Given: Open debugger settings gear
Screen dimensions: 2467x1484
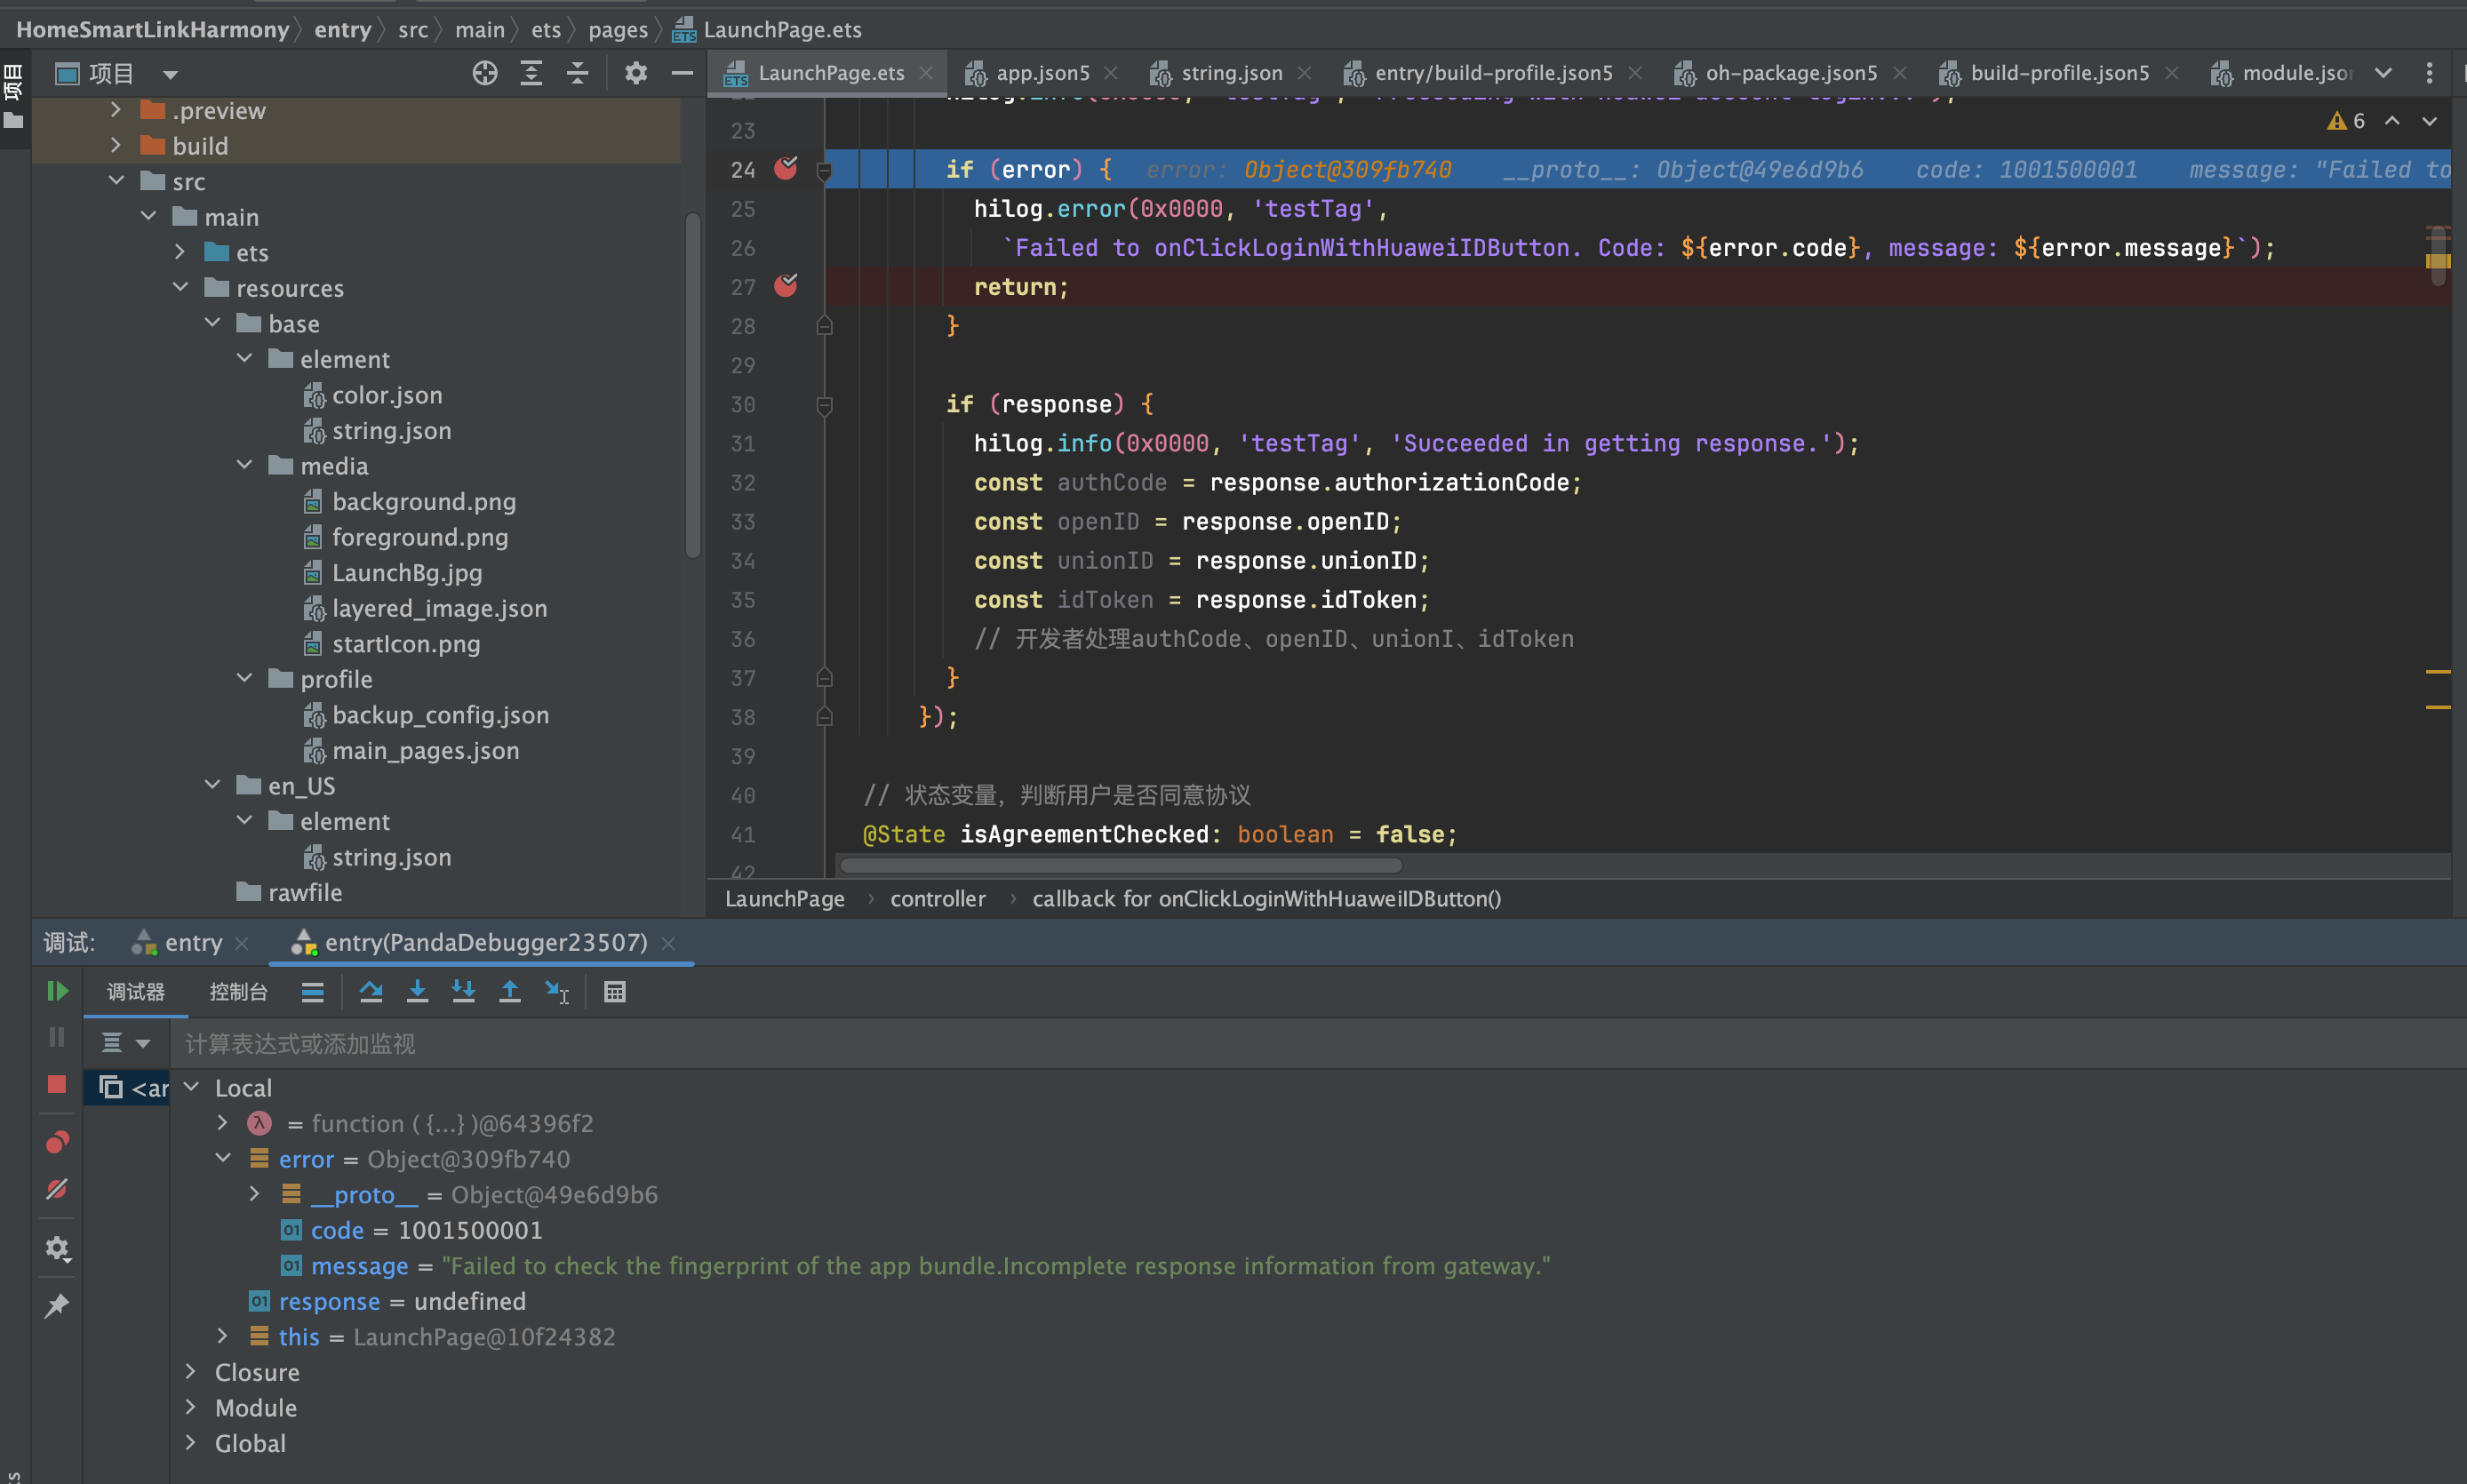Looking at the screenshot, I should pos(57,1248).
